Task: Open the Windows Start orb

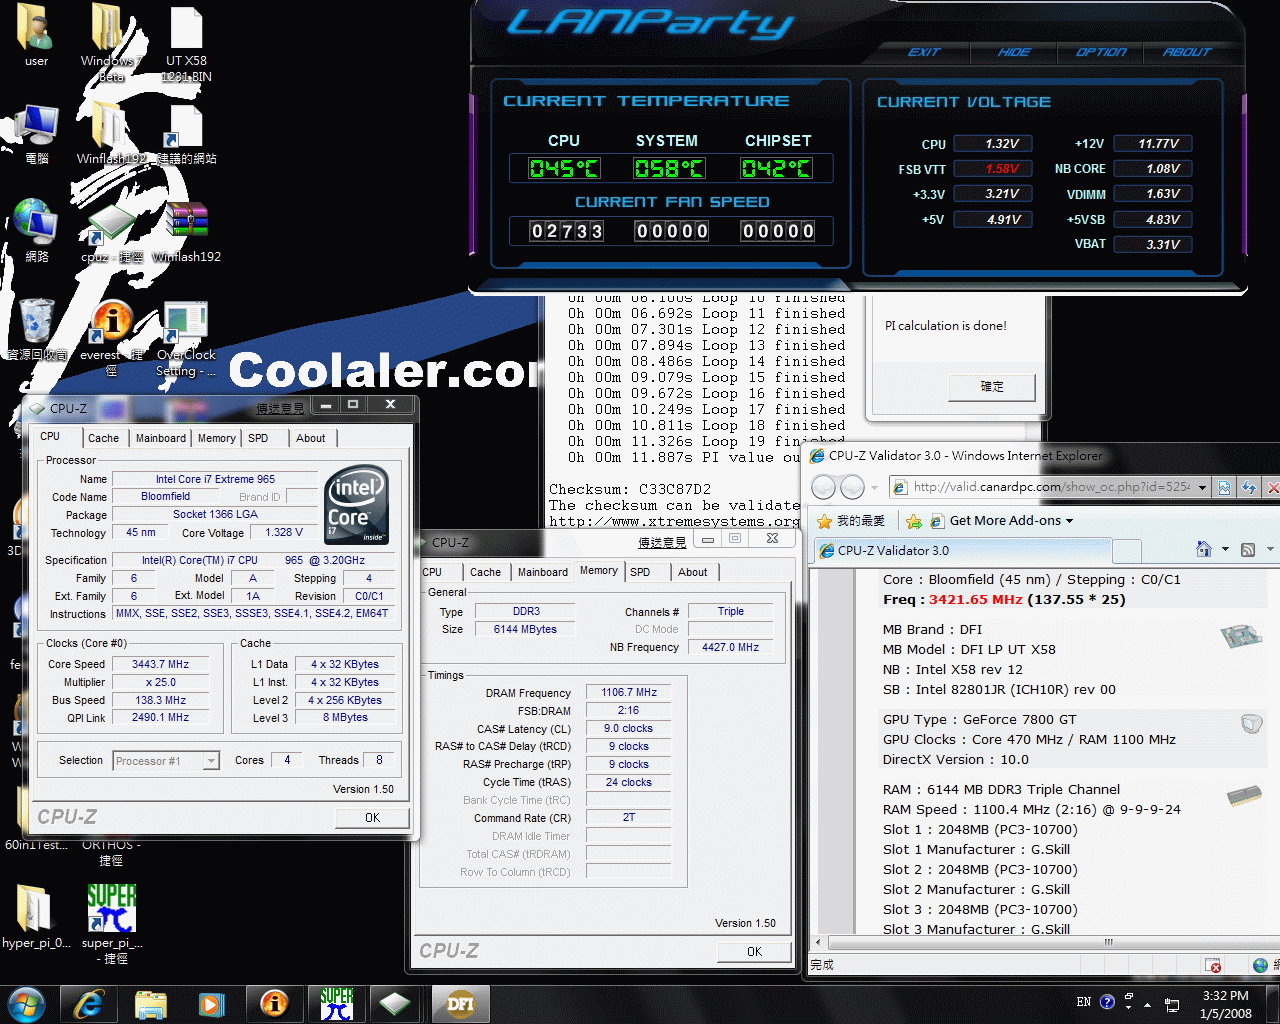Action: click(25, 1004)
